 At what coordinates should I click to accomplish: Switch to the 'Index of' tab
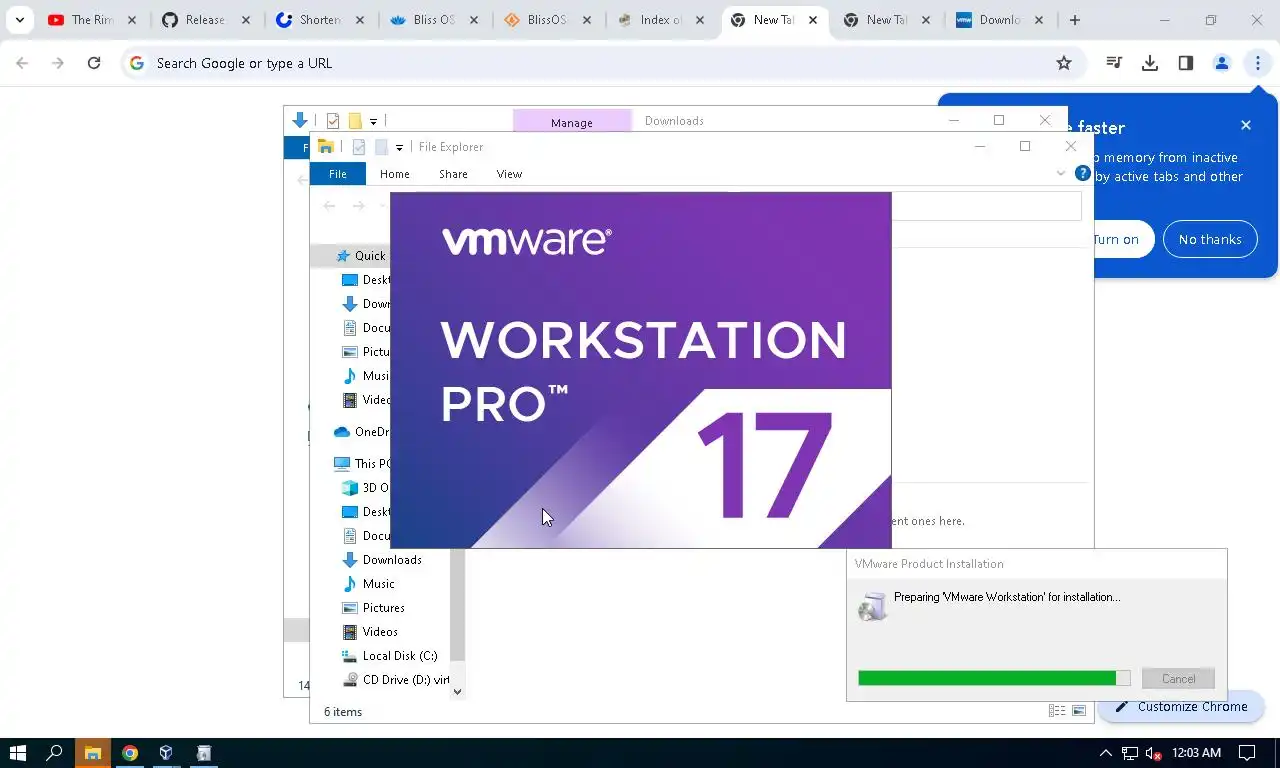(x=661, y=20)
